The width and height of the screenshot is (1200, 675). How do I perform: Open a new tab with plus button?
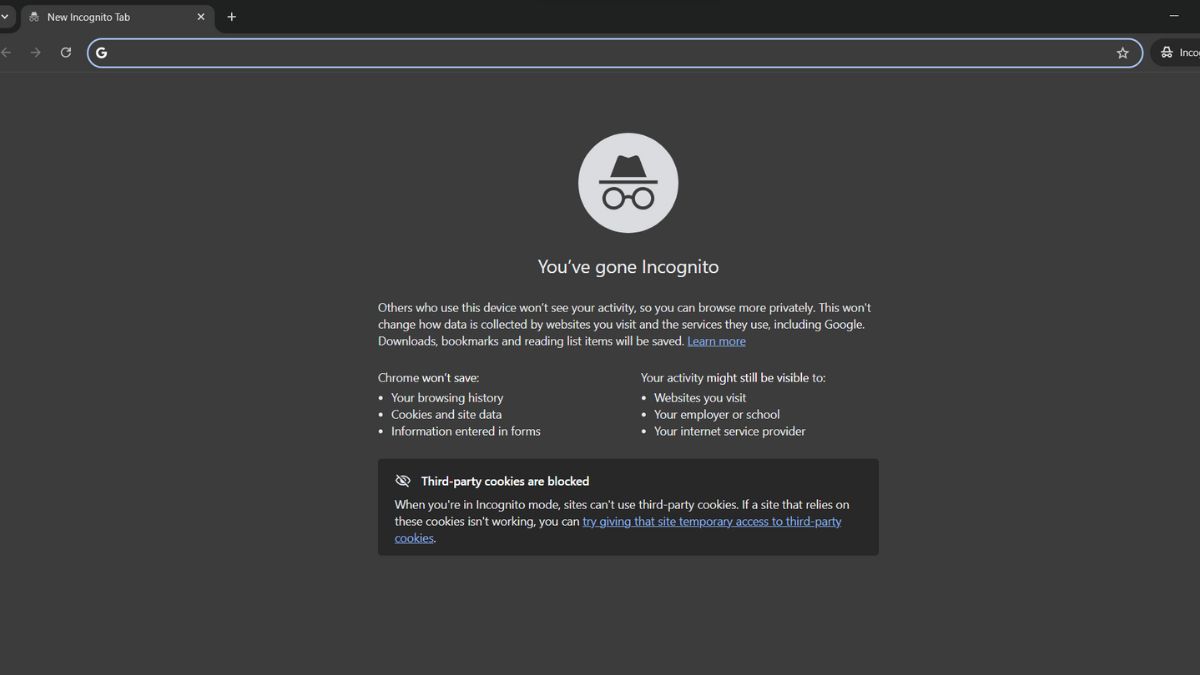(232, 17)
